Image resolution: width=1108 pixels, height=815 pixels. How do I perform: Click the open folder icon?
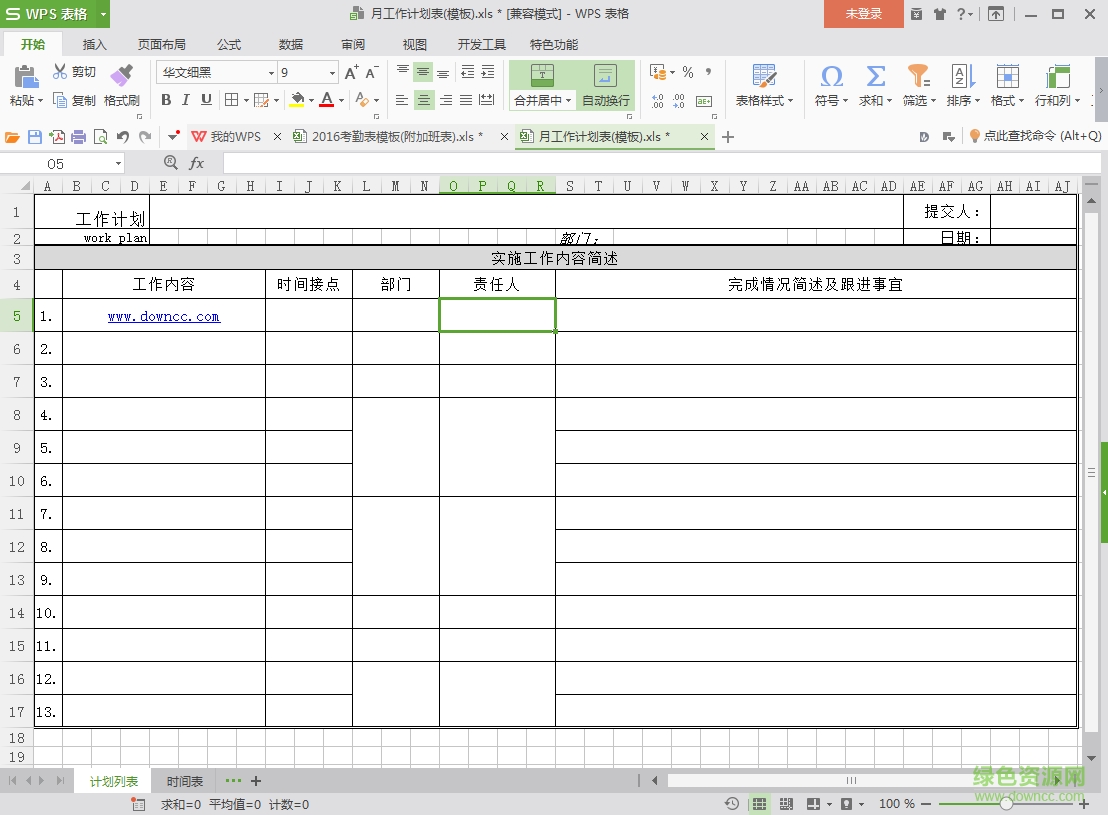click(x=12, y=136)
